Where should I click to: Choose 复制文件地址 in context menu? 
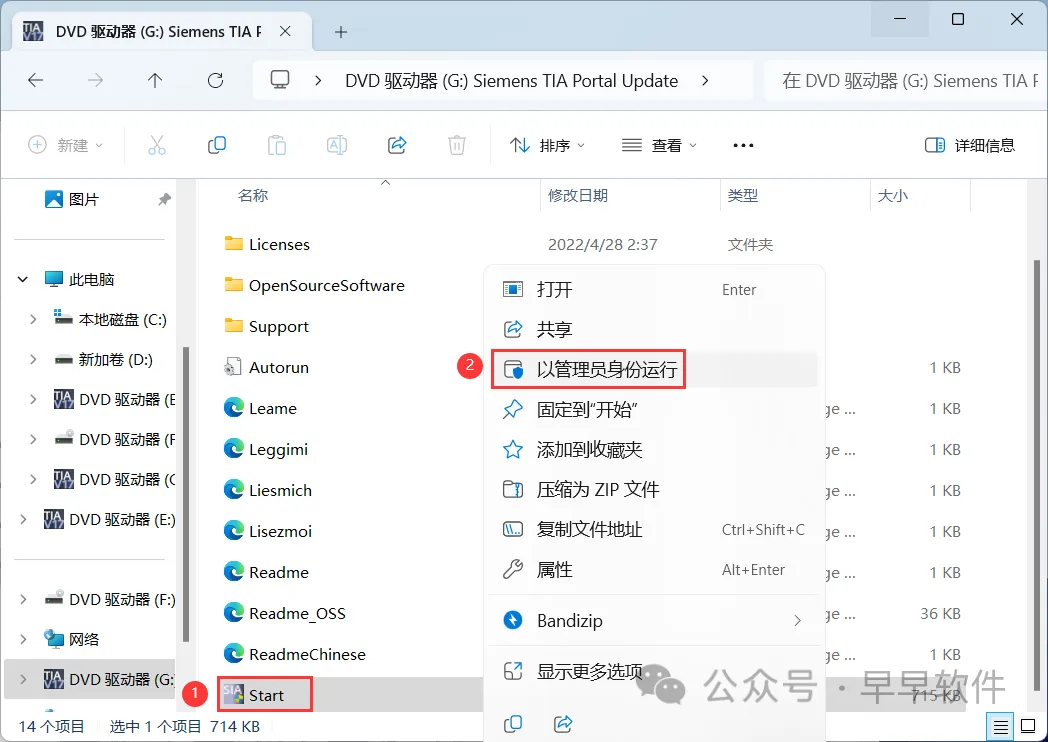(654, 529)
